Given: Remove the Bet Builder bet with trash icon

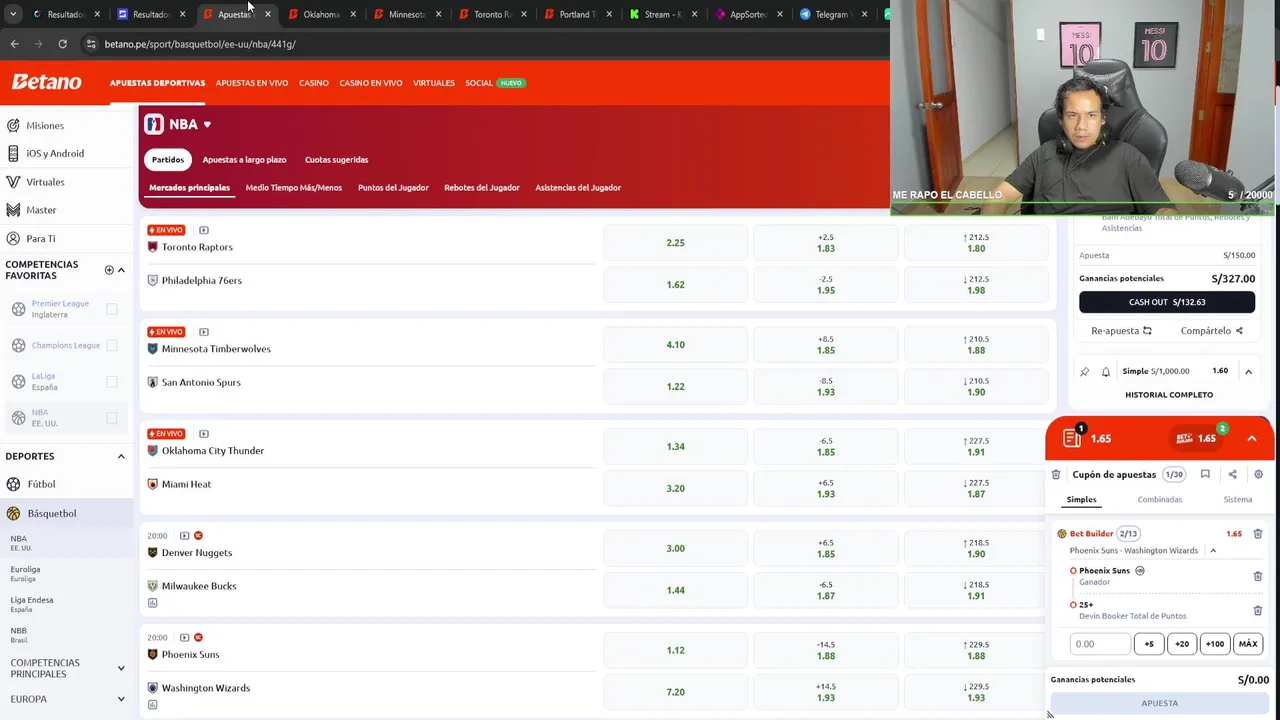Looking at the screenshot, I should (x=1258, y=534).
